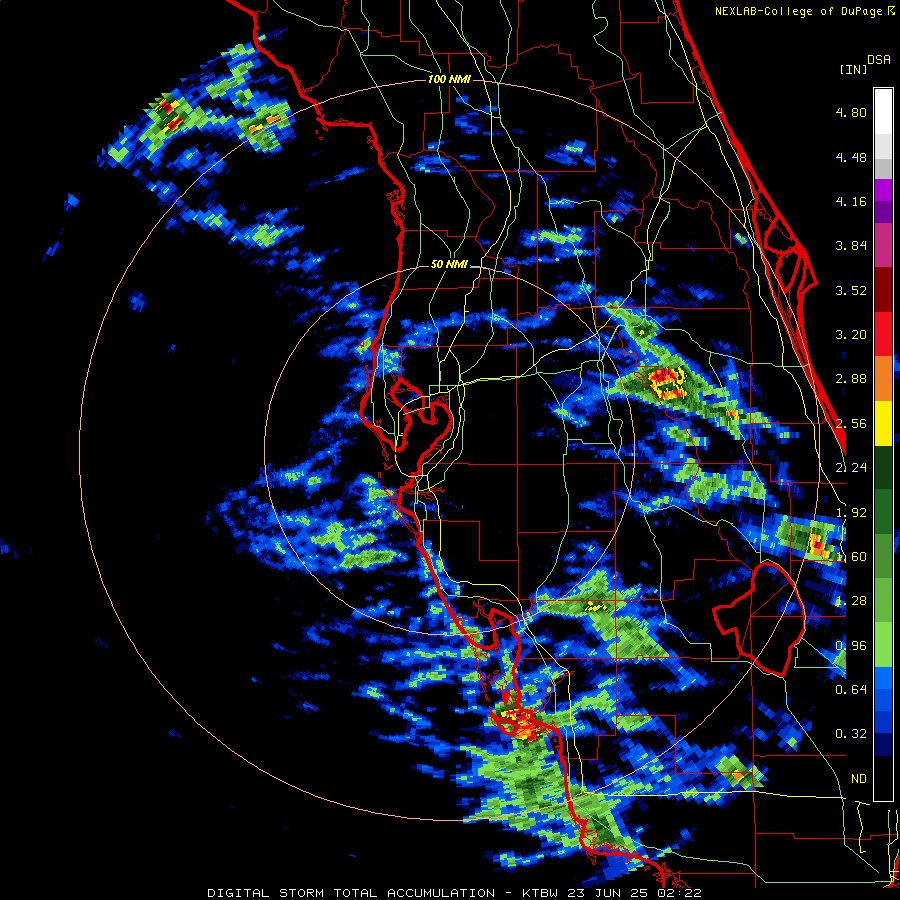Click the DSA product label
This screenshot has width=900, height=900.
tap(879, 60)
